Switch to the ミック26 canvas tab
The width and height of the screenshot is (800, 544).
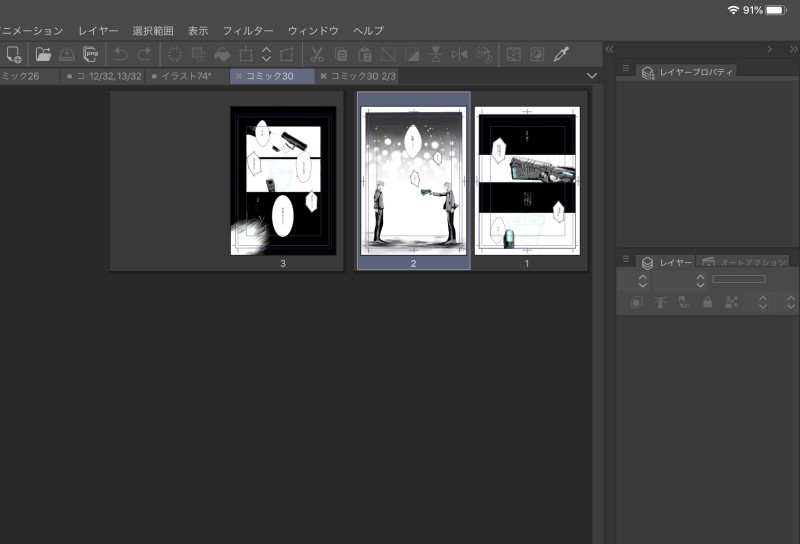tap(30, 76)
